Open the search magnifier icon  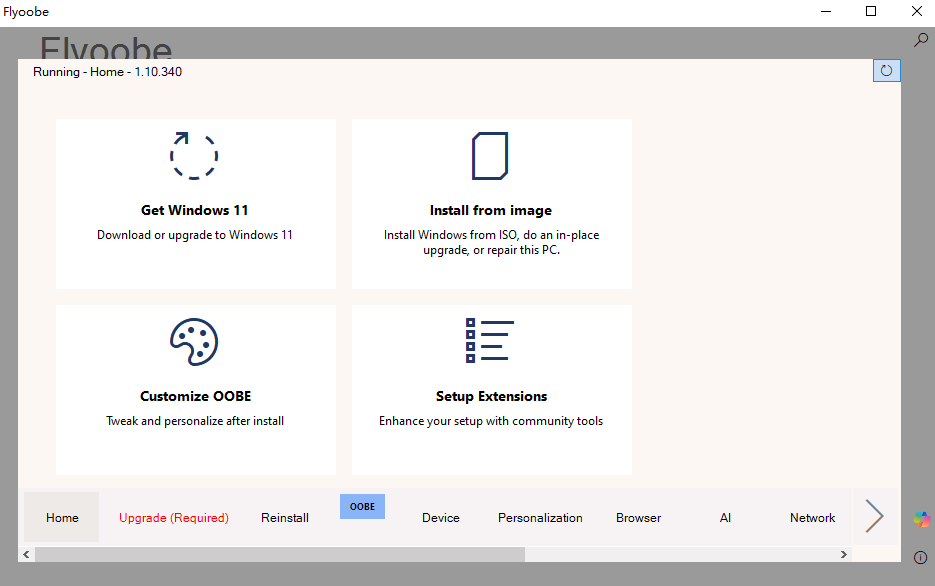[x=921, y=40]
